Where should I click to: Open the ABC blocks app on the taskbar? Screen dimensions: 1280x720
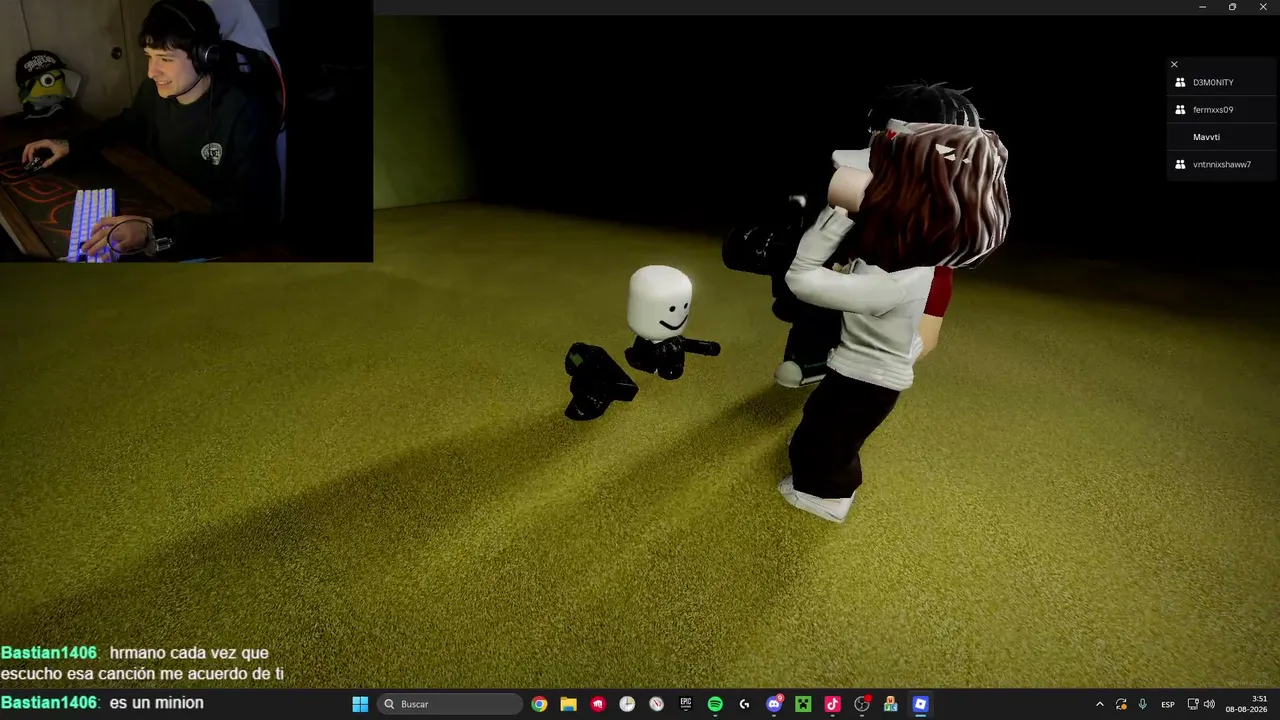(x=891, y=704)
